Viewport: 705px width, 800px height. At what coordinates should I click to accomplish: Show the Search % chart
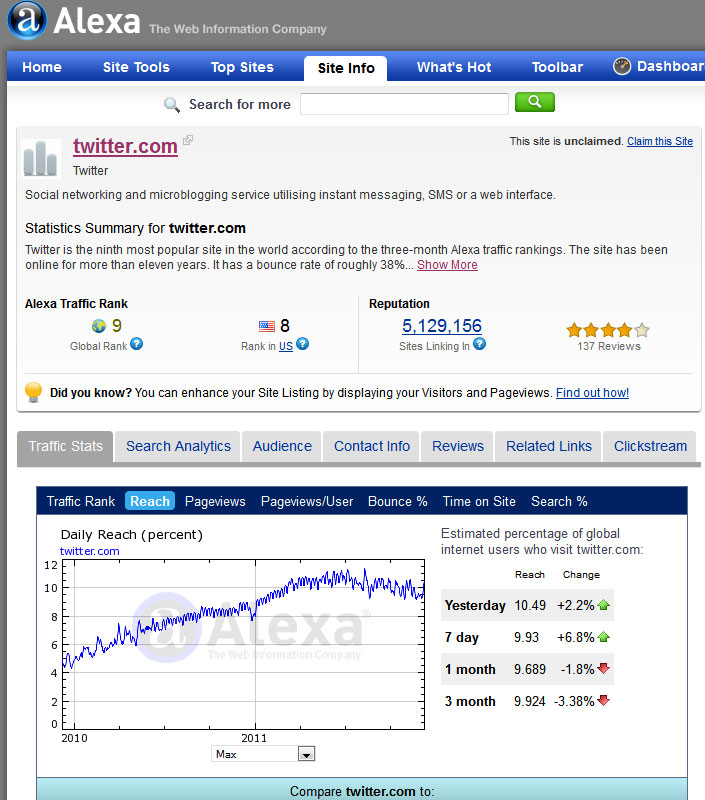559,502
